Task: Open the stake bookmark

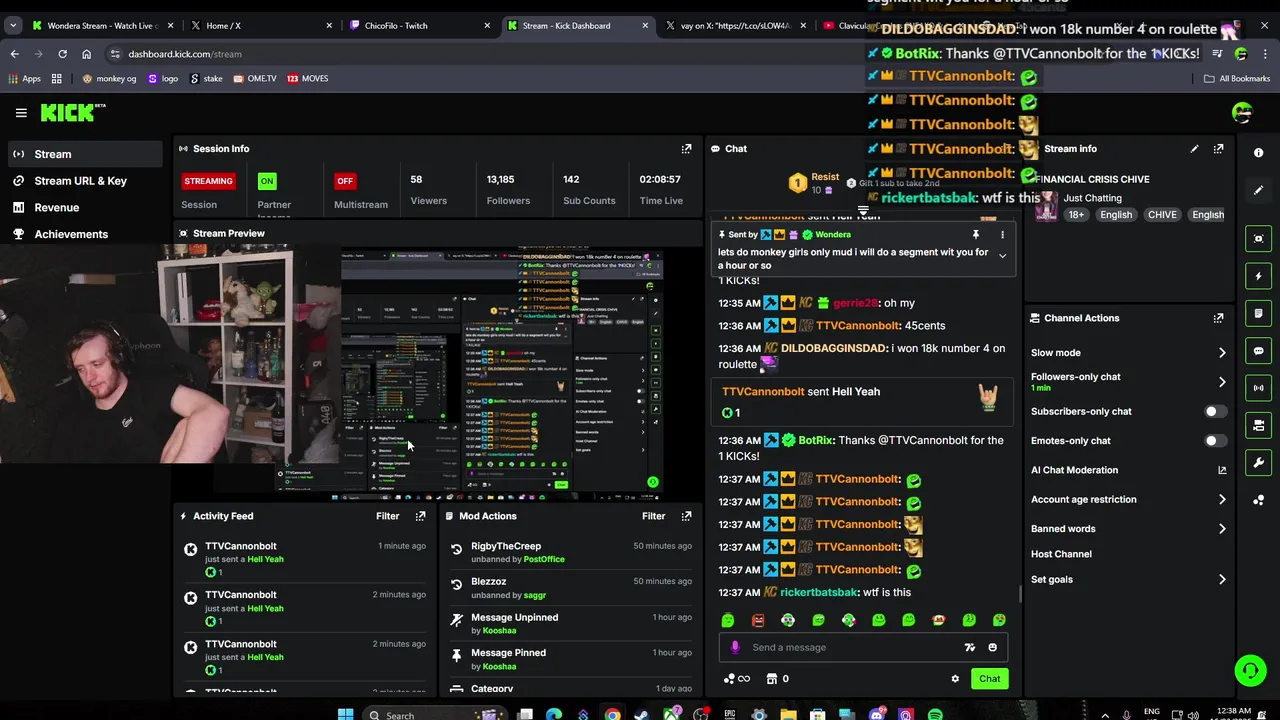Action: 206,78
